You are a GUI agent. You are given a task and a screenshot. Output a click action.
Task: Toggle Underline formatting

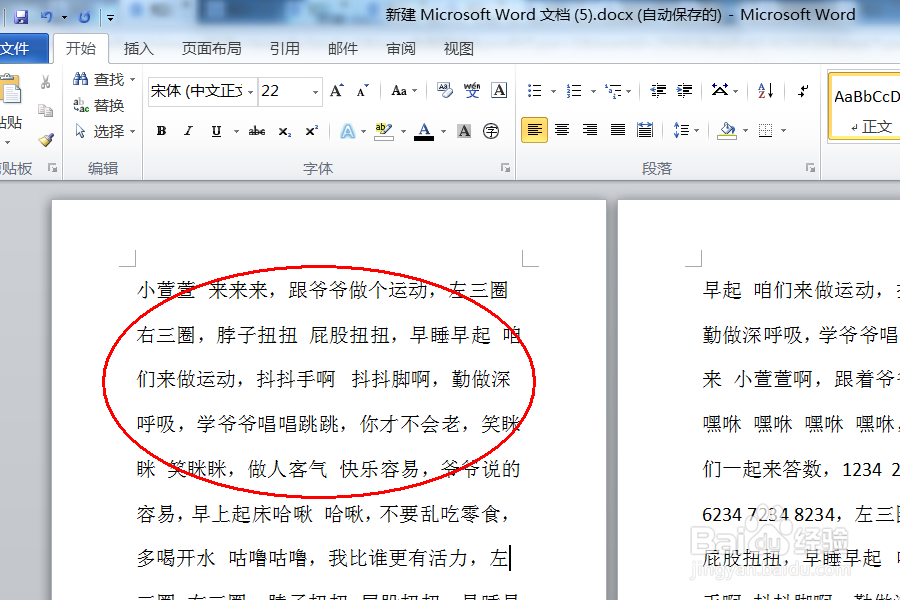[216, 131]
